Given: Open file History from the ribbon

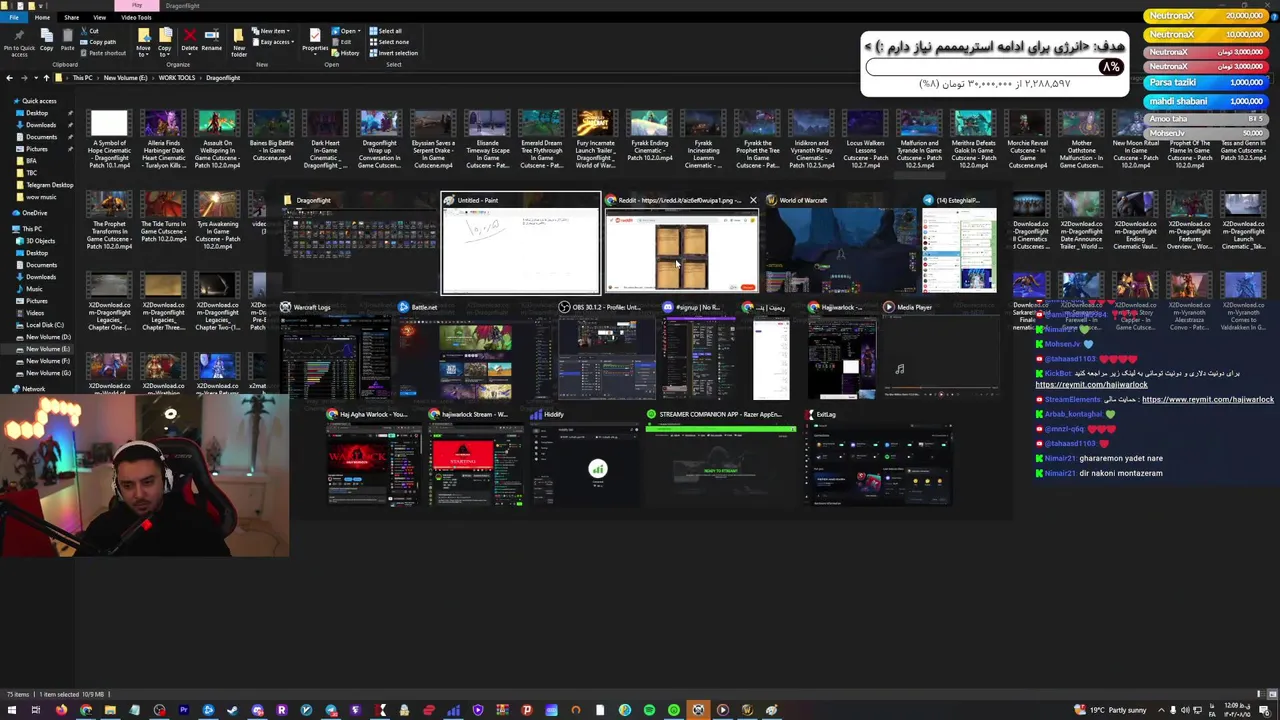Looking at the screenshot, I should 346,53.
